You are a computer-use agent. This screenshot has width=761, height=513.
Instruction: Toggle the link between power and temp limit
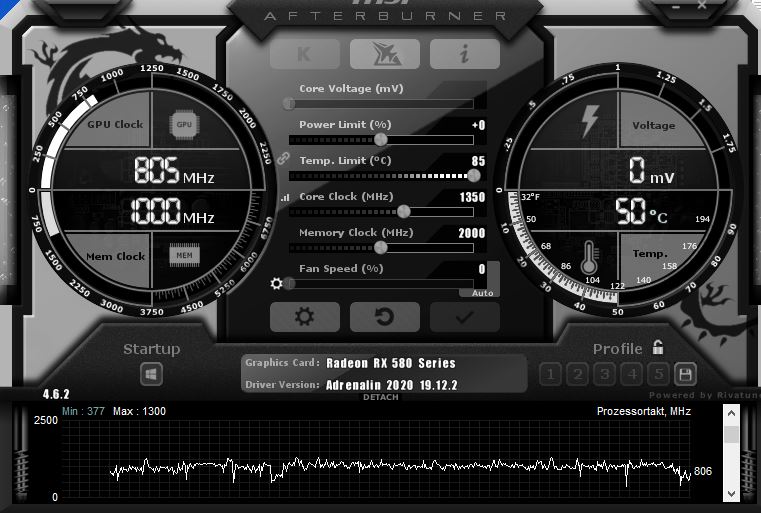pos(283,158)
